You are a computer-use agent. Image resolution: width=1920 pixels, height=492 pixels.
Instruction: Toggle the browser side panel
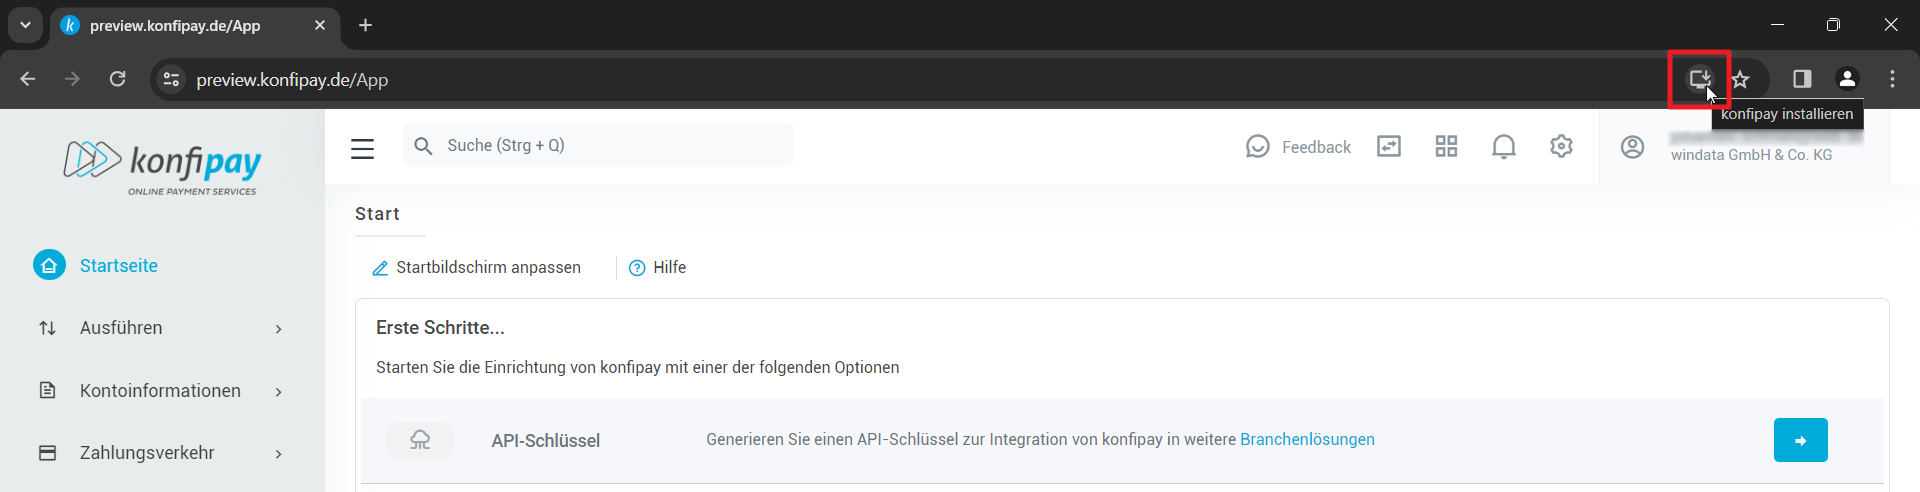coord(1802,79)
